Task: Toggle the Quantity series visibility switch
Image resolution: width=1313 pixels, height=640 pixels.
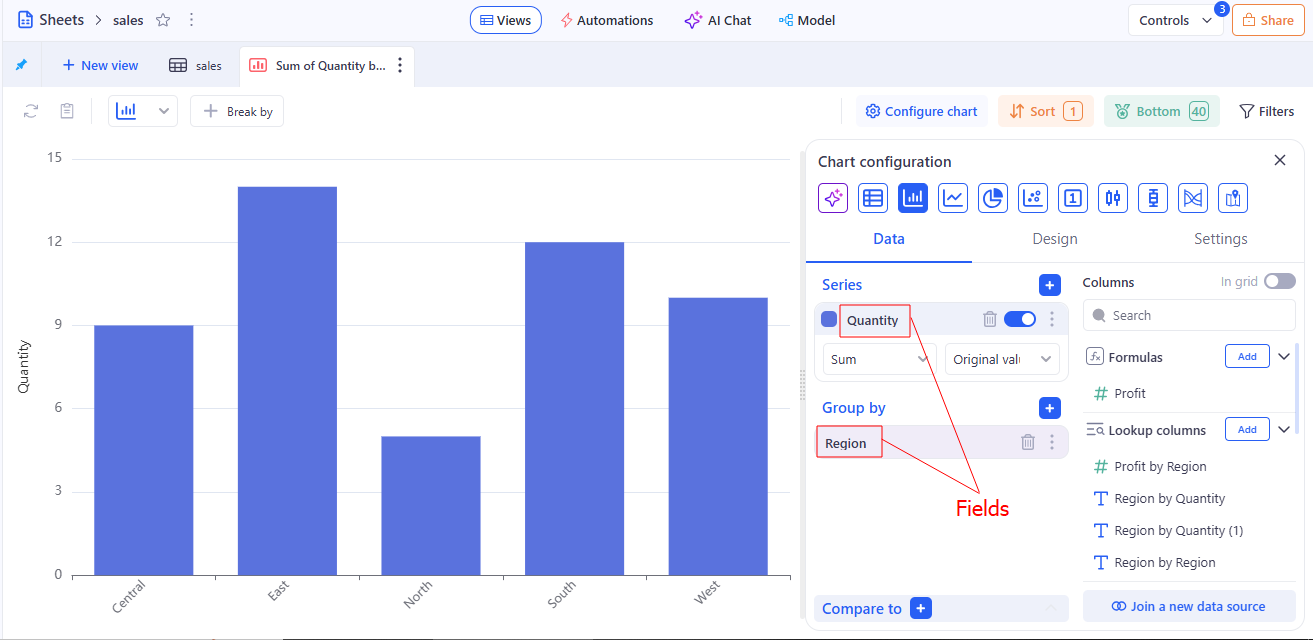Action: click(x=1020, y=319)
